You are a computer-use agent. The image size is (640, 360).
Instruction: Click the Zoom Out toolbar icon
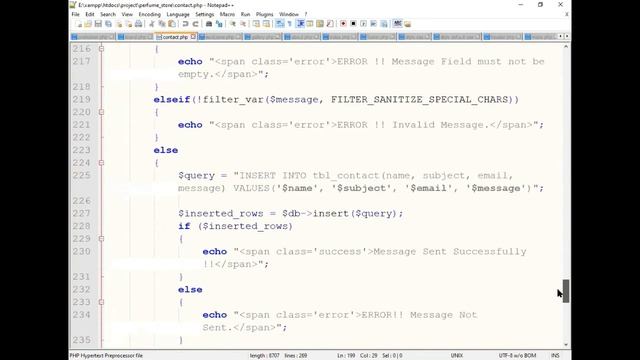[243, 24]
